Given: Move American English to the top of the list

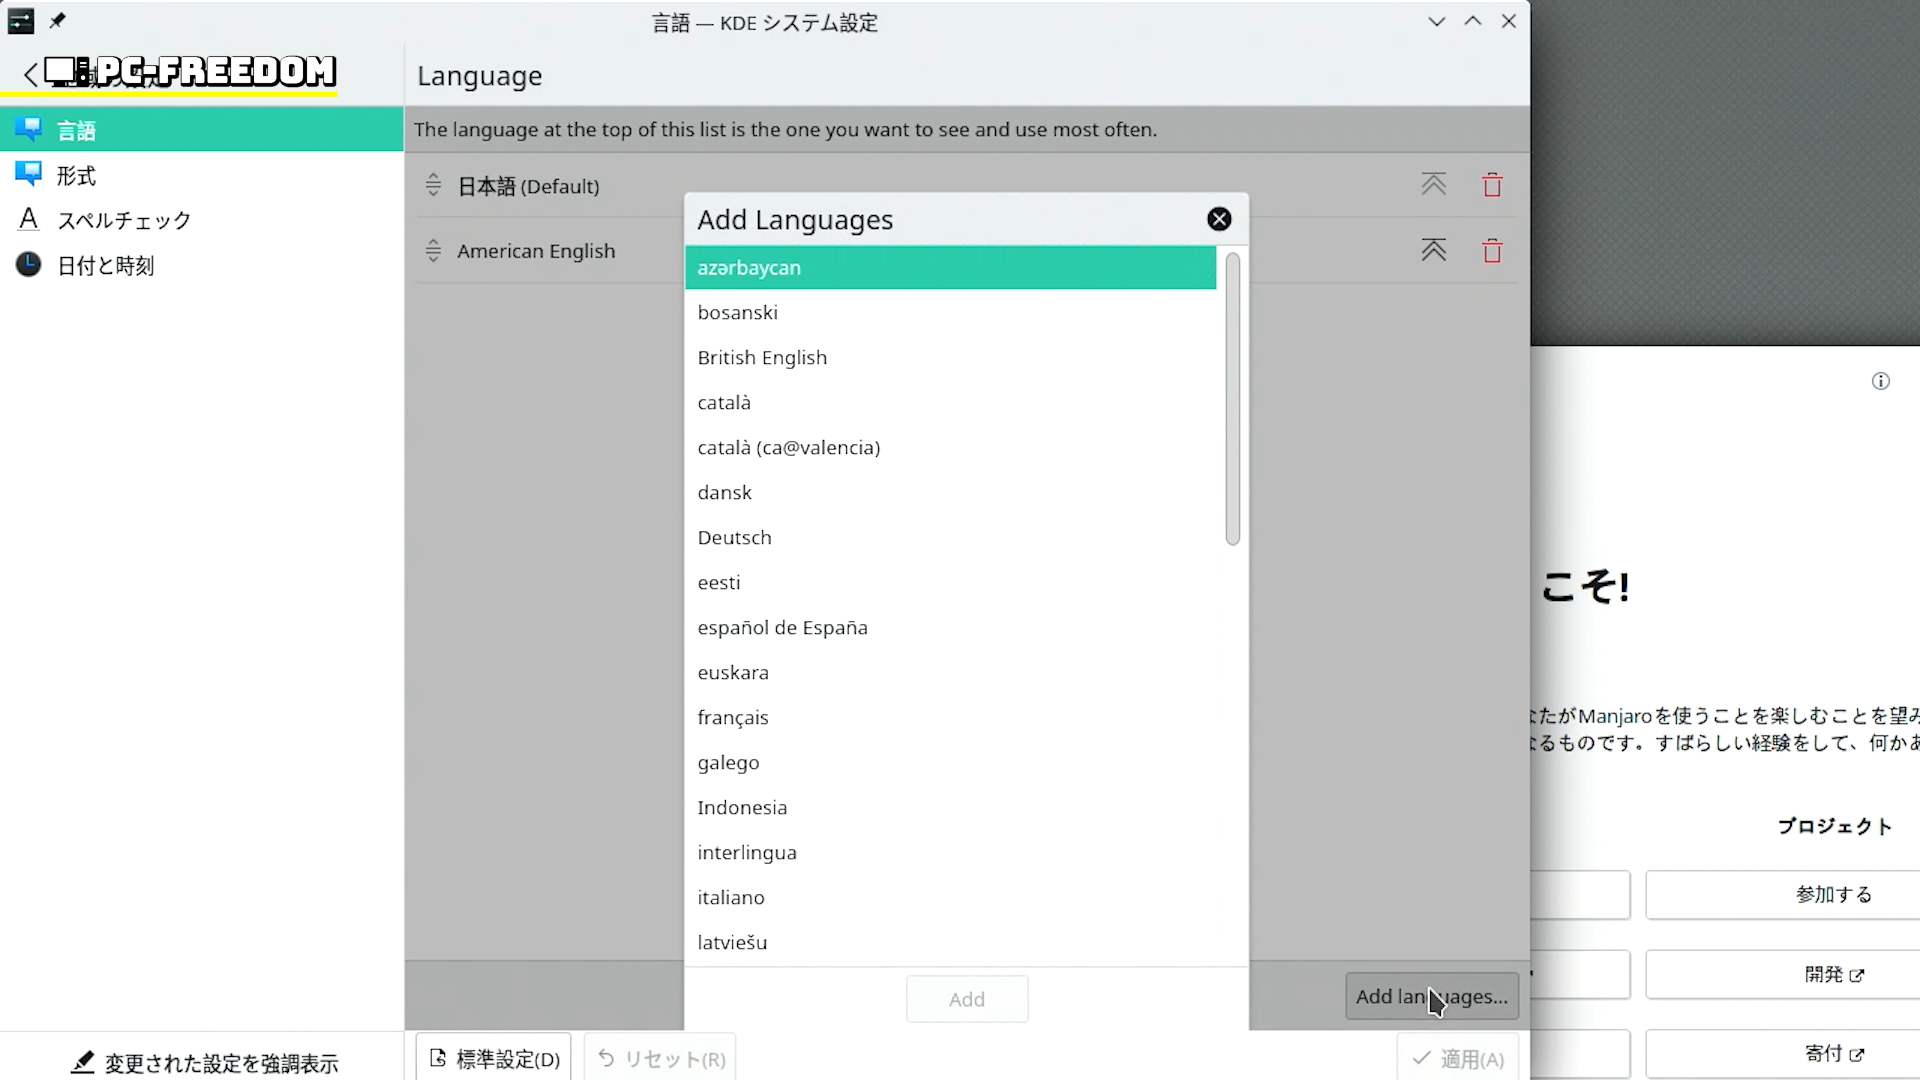Looking at the screenshot, I should (x=1433, y=250).
